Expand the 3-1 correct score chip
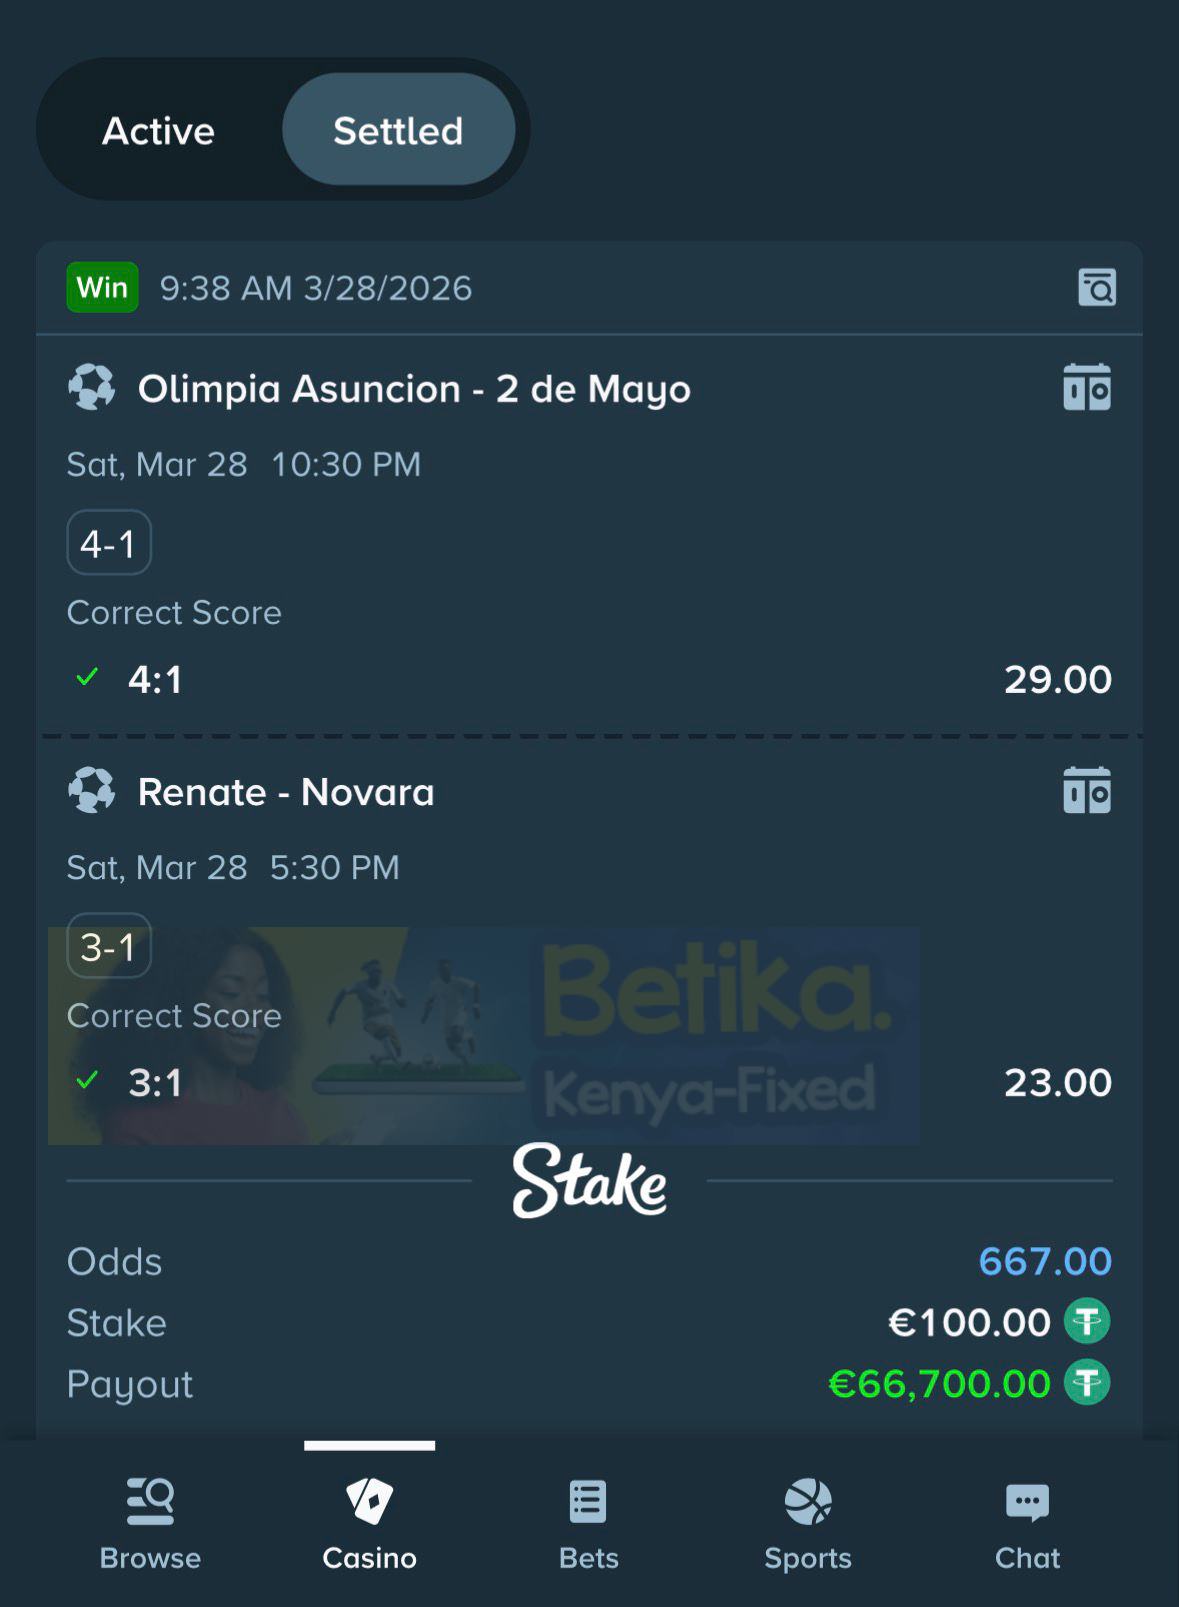The width and height of the screenshot is (1179, 1607). (x=108, y=946)
